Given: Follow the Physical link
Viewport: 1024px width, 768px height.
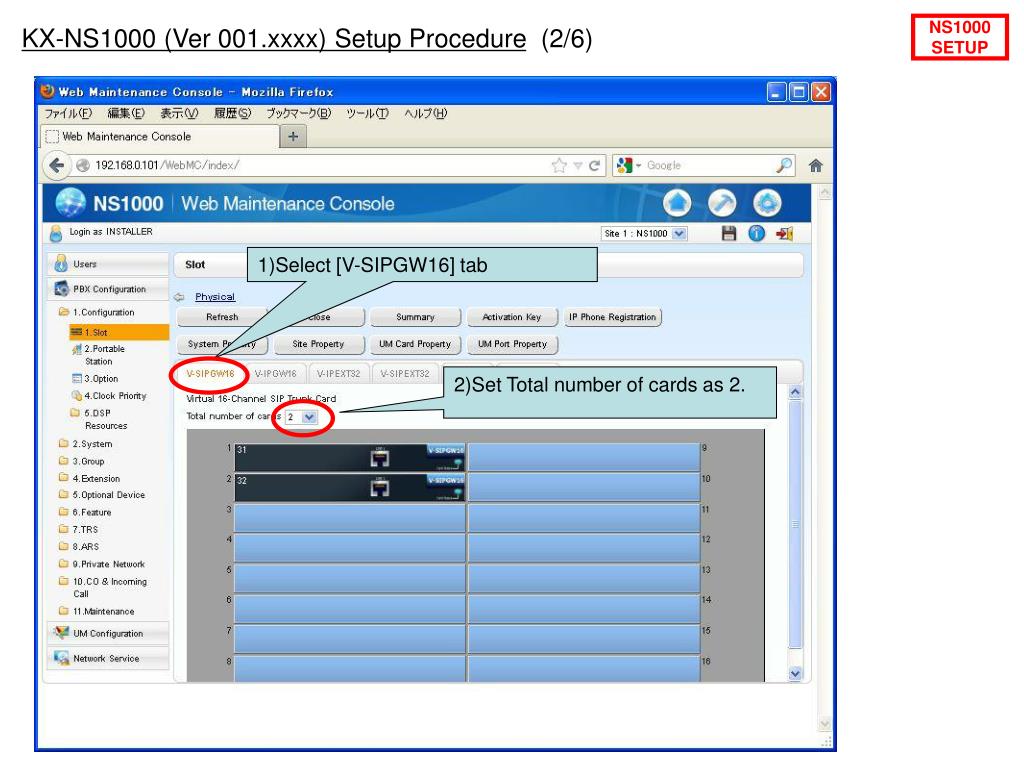Looking at the screenshot, I should coord(215,296).
